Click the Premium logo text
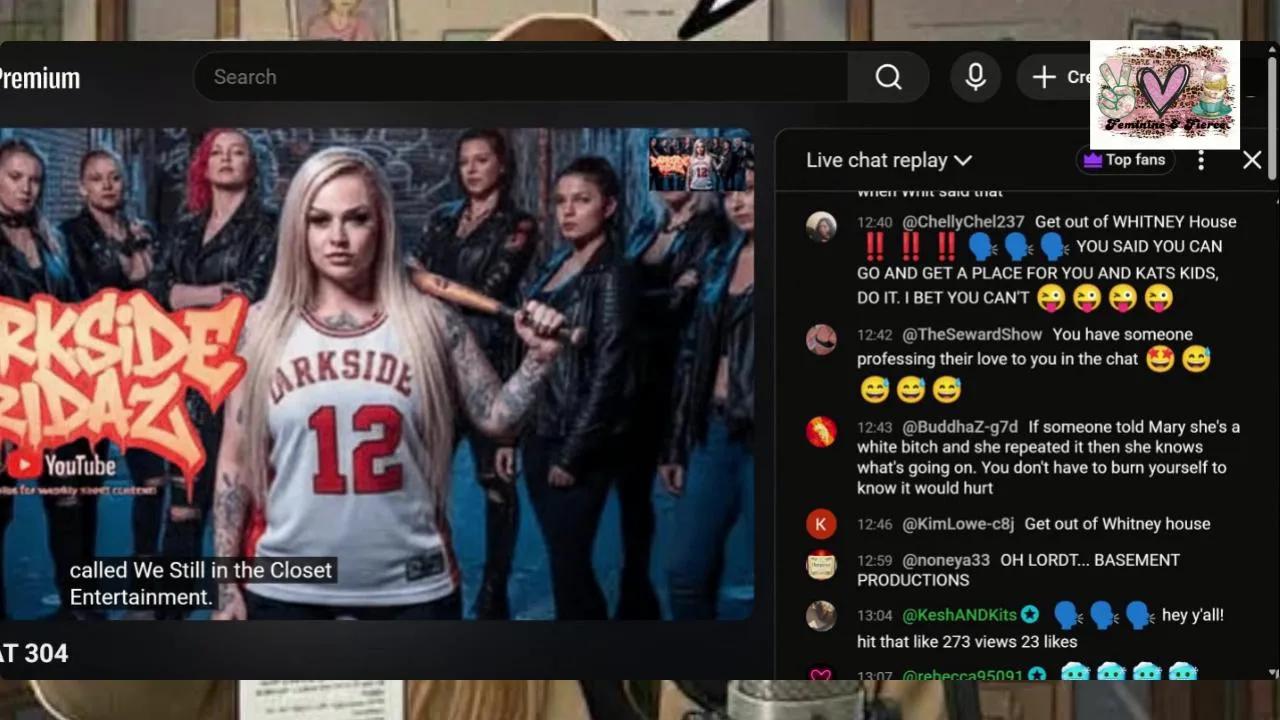Image resolution: width=1280 pixels, height=720 pixels. pyautogui.click(x=40, y=78)
